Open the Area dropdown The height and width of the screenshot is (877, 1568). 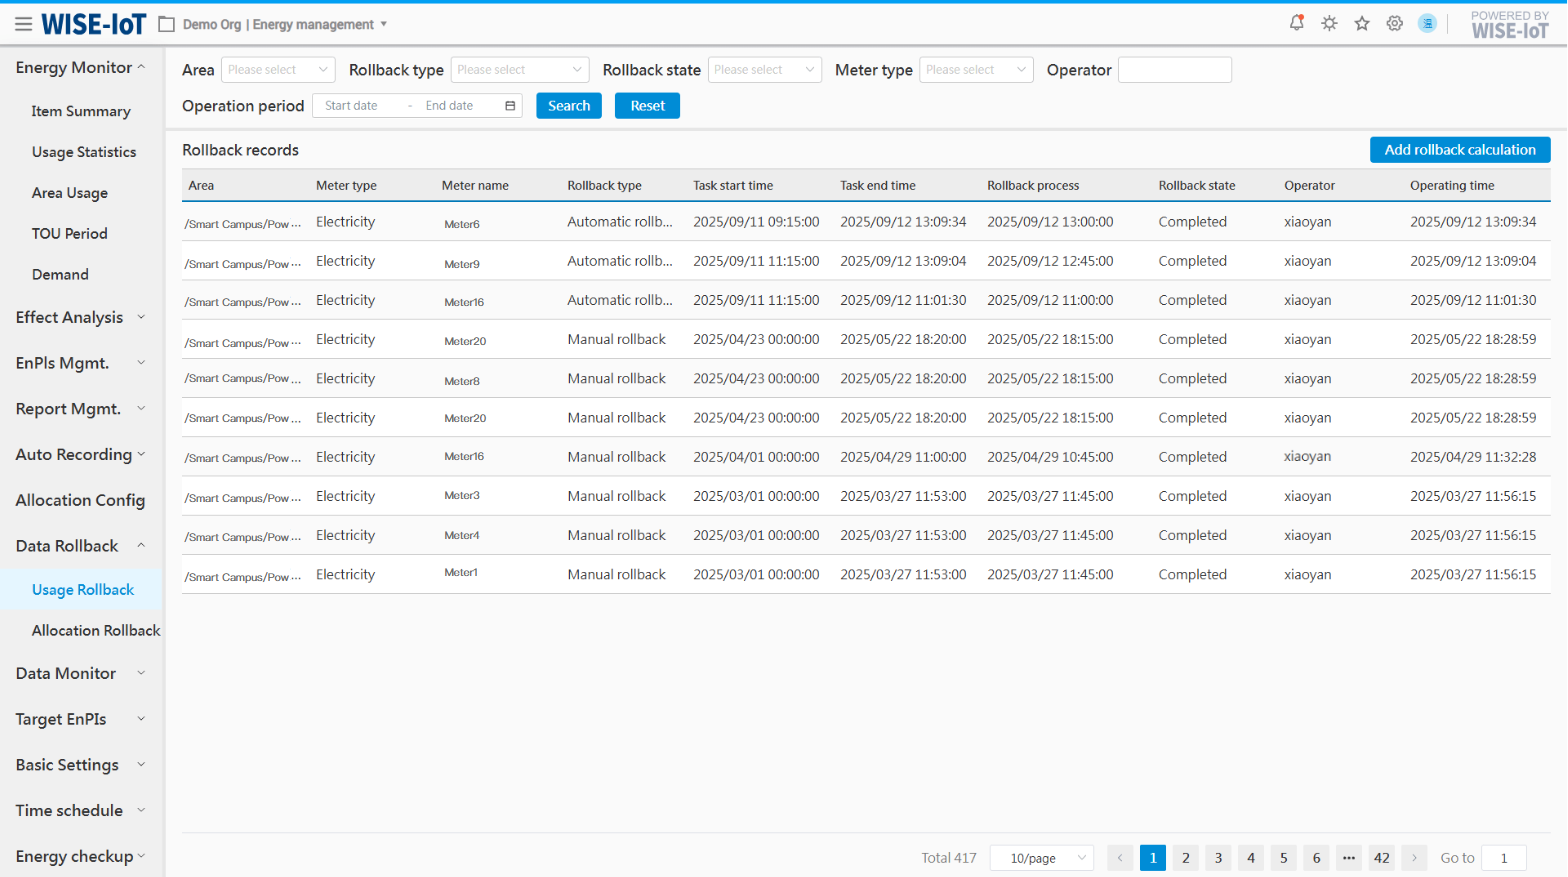click(277, 70)
